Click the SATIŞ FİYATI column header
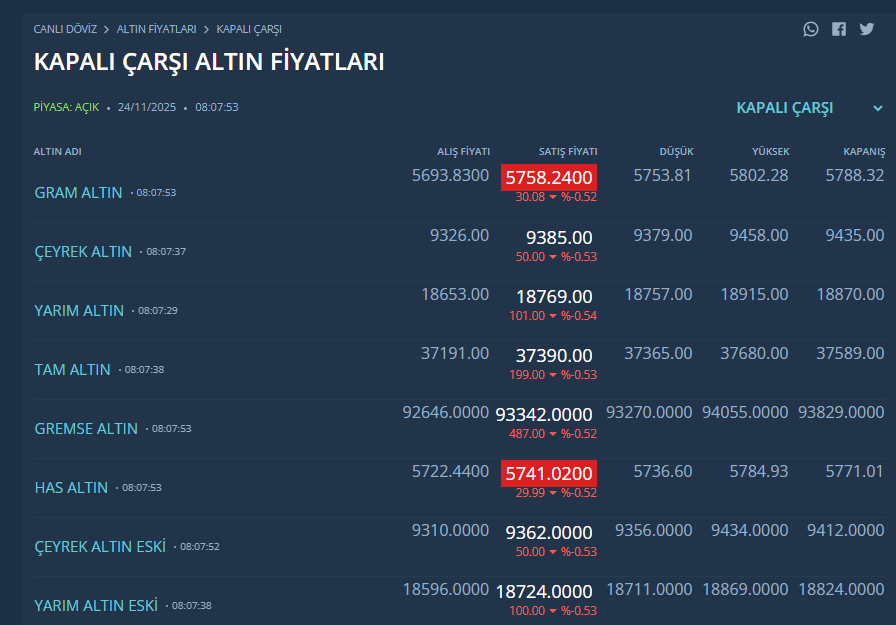This screenshot has width=896, height=625. click(568, 152)
